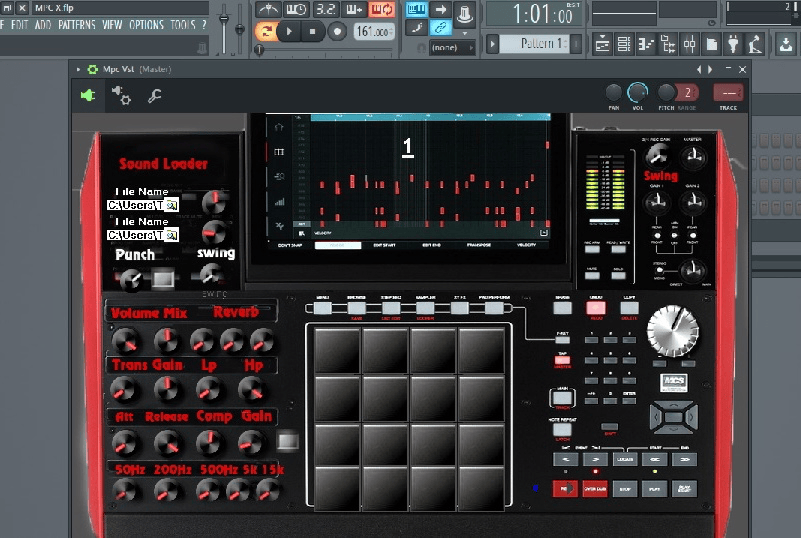
Task: Click the MAIN button on MPC
Action: pyautogui.click(x=562, y=397)
